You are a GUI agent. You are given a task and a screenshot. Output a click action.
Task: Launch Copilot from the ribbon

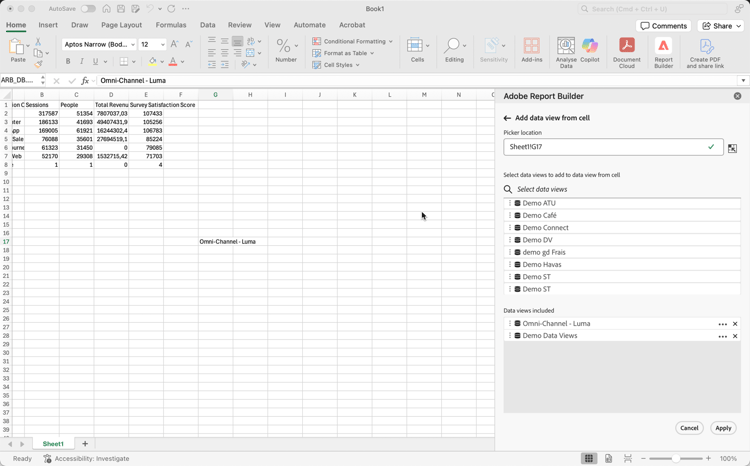[x=590, y=50]
